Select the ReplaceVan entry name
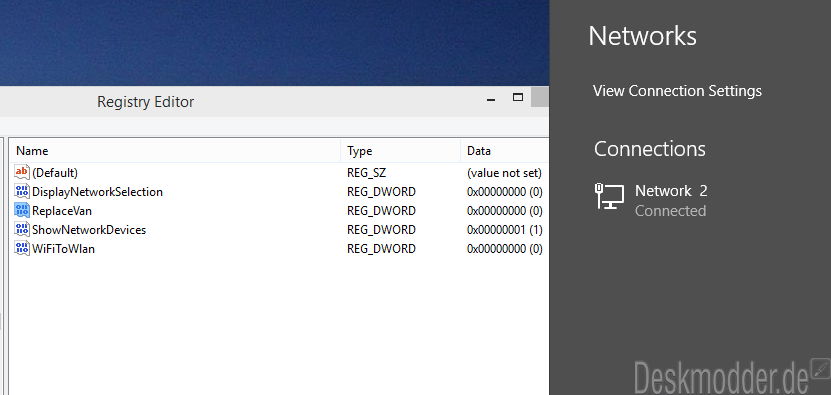The width and height of the screenshot is (831, 395). coord(62,211)
